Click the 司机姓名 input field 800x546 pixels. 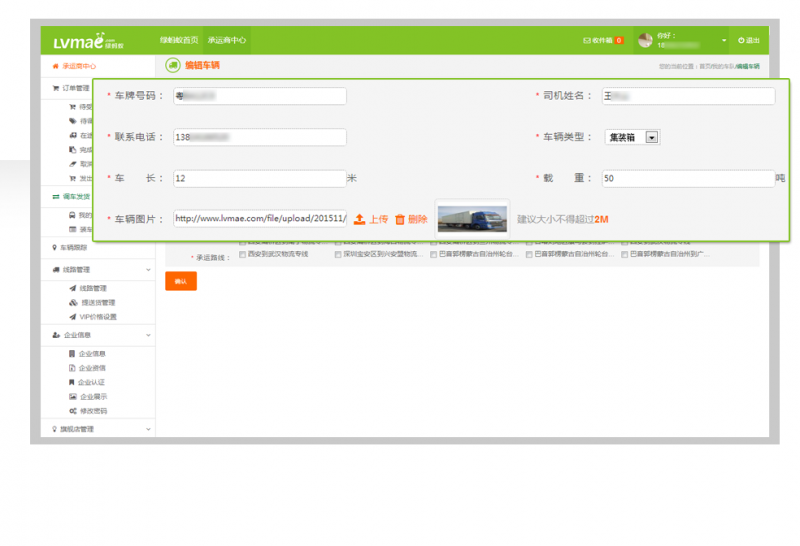688,96
